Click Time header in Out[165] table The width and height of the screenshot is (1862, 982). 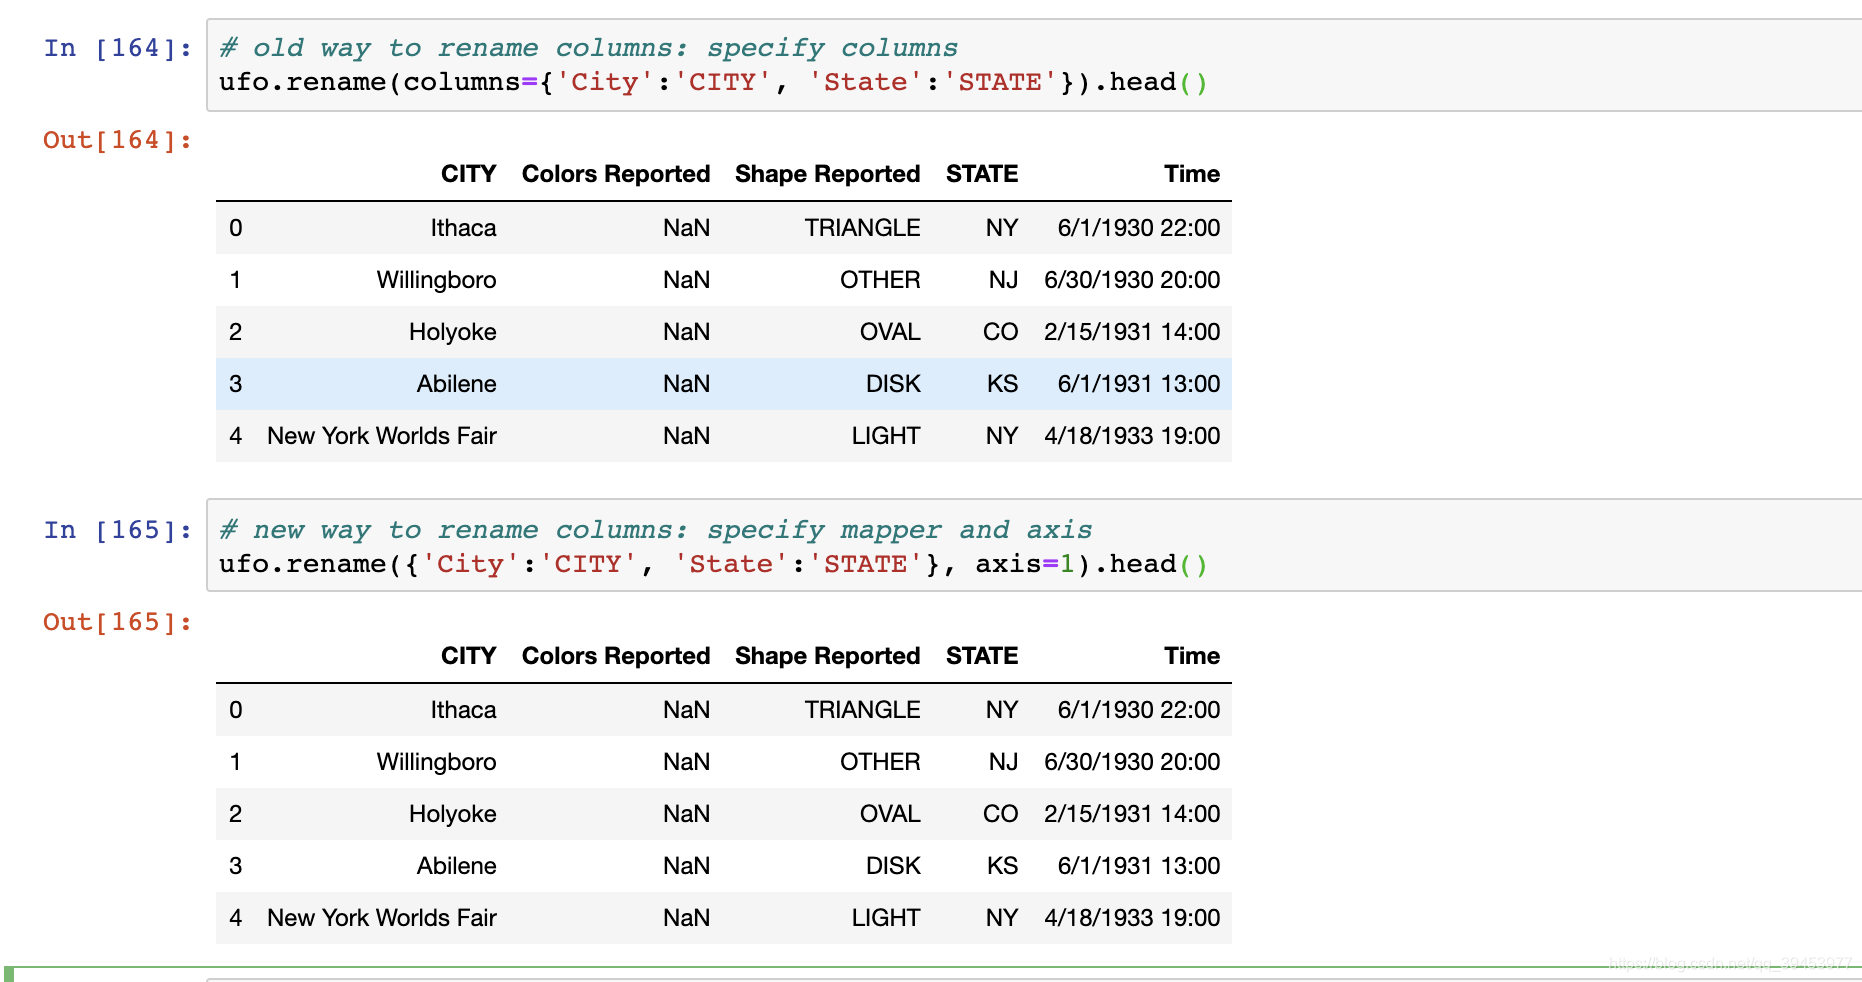[1192, 656]
